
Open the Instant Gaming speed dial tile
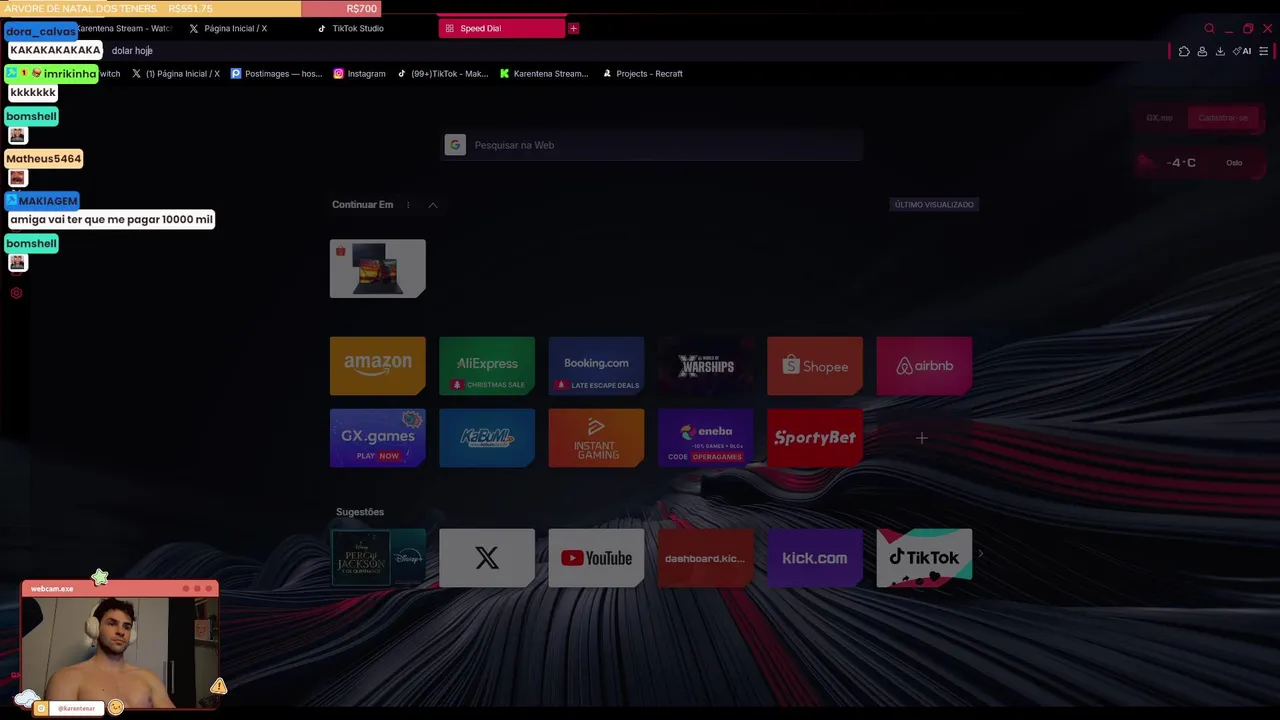coord(596,438)
